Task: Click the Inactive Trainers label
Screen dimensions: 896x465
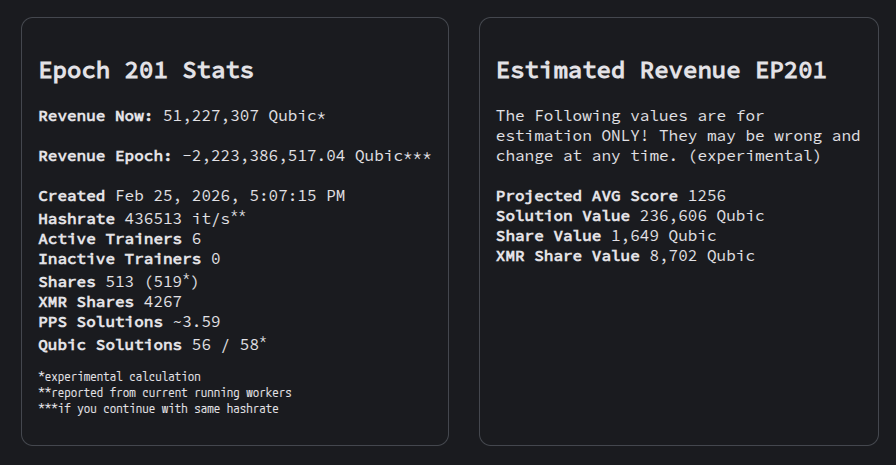Action: pos(118,259)
